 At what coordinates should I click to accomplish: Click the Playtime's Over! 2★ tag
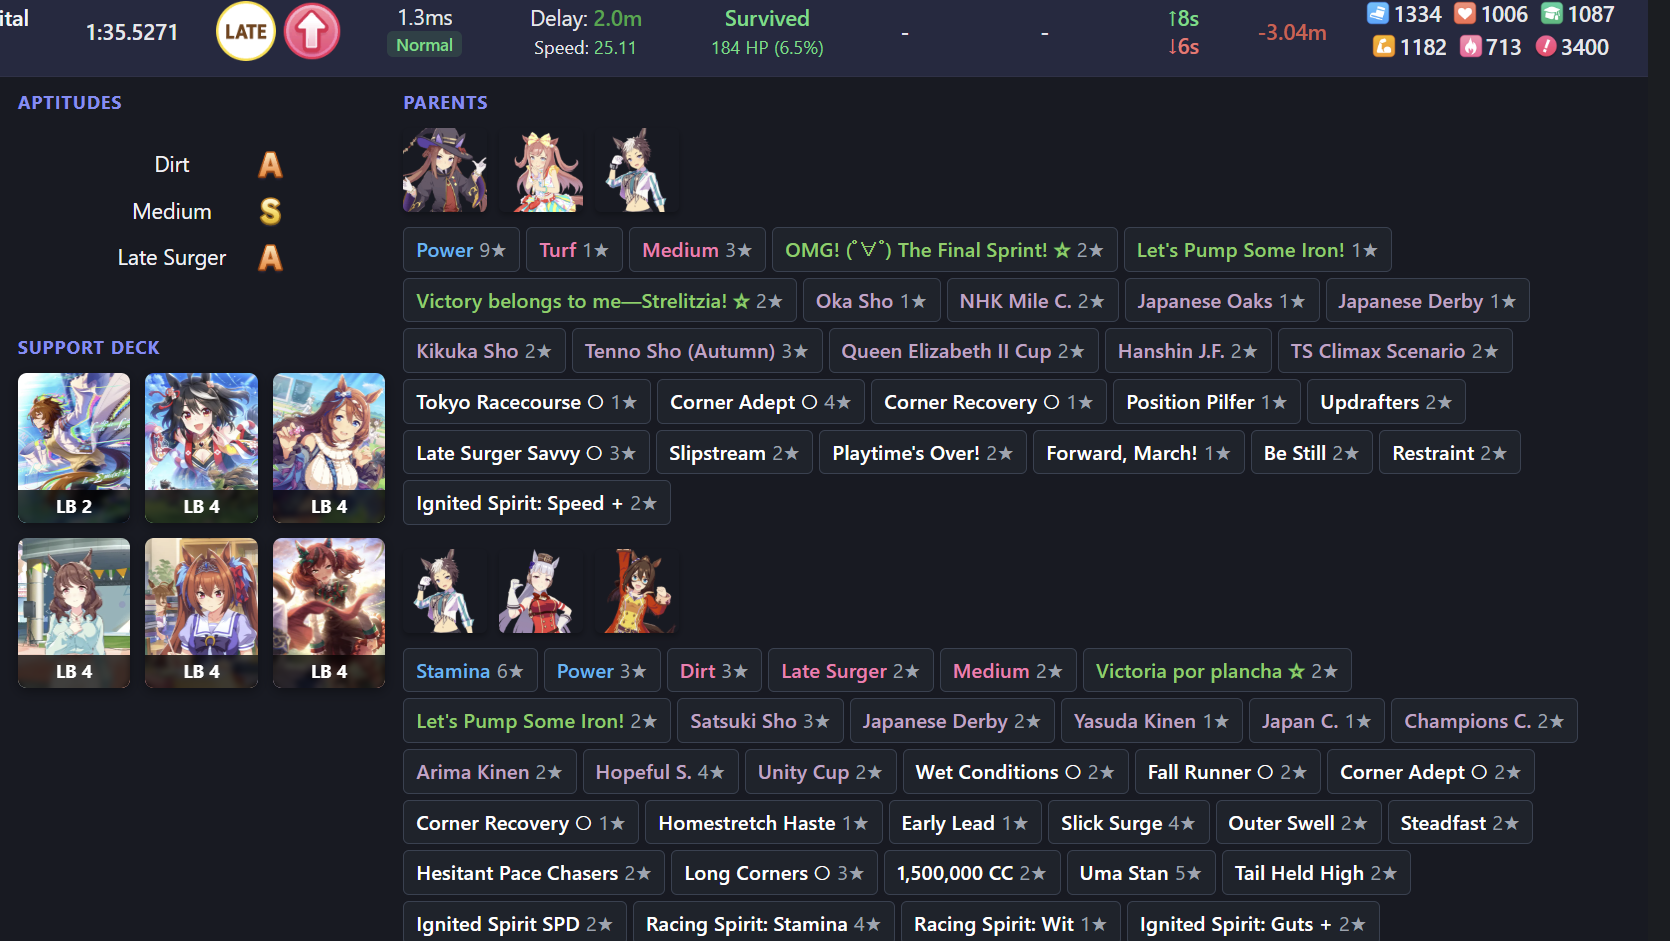click(923, 453)
